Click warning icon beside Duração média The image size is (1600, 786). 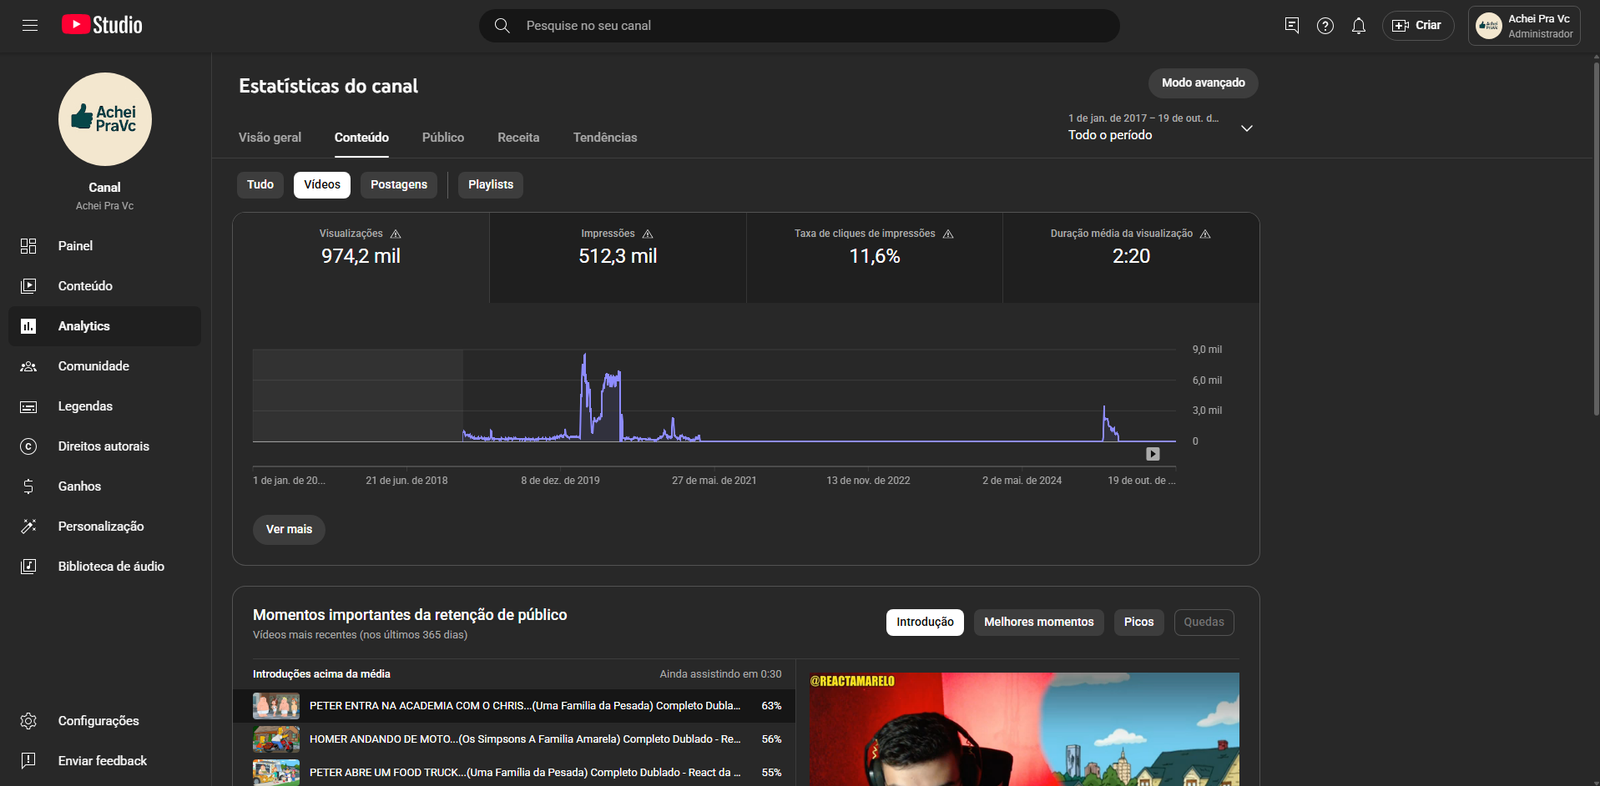[x=1205, y=234]
